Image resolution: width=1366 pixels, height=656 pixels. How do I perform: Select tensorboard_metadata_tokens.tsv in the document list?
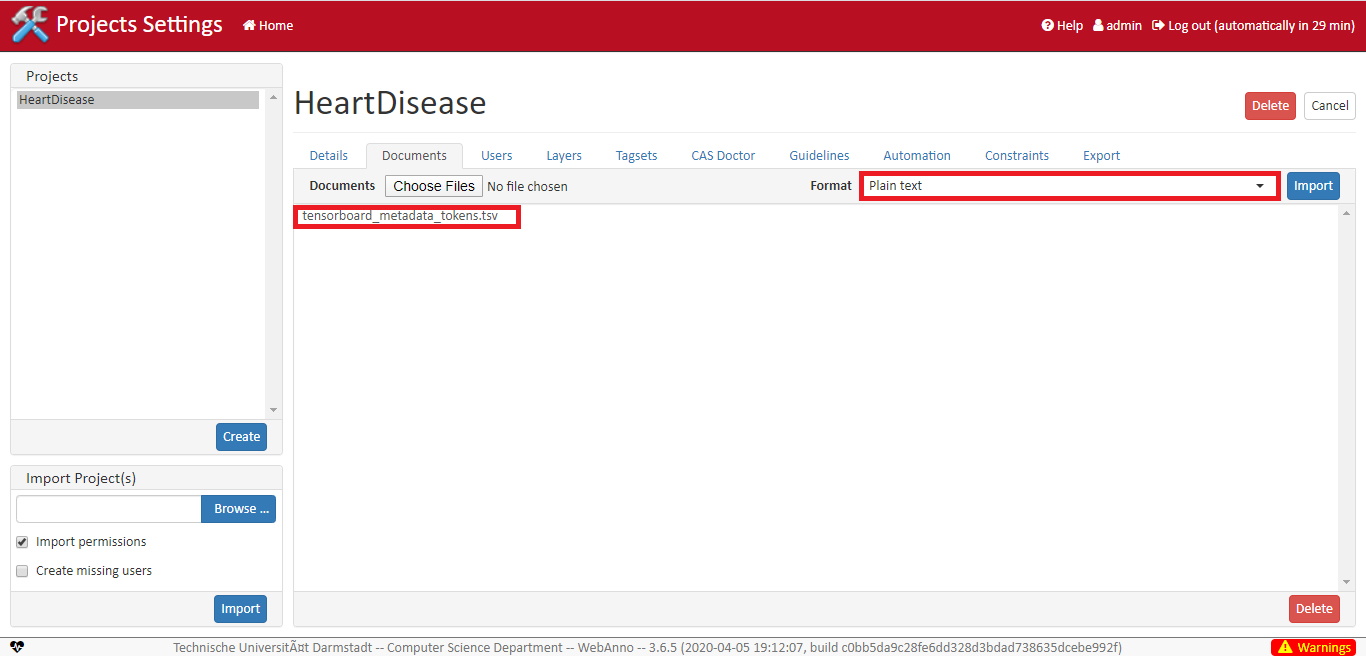pyautogui.click(x=406, y=215)
